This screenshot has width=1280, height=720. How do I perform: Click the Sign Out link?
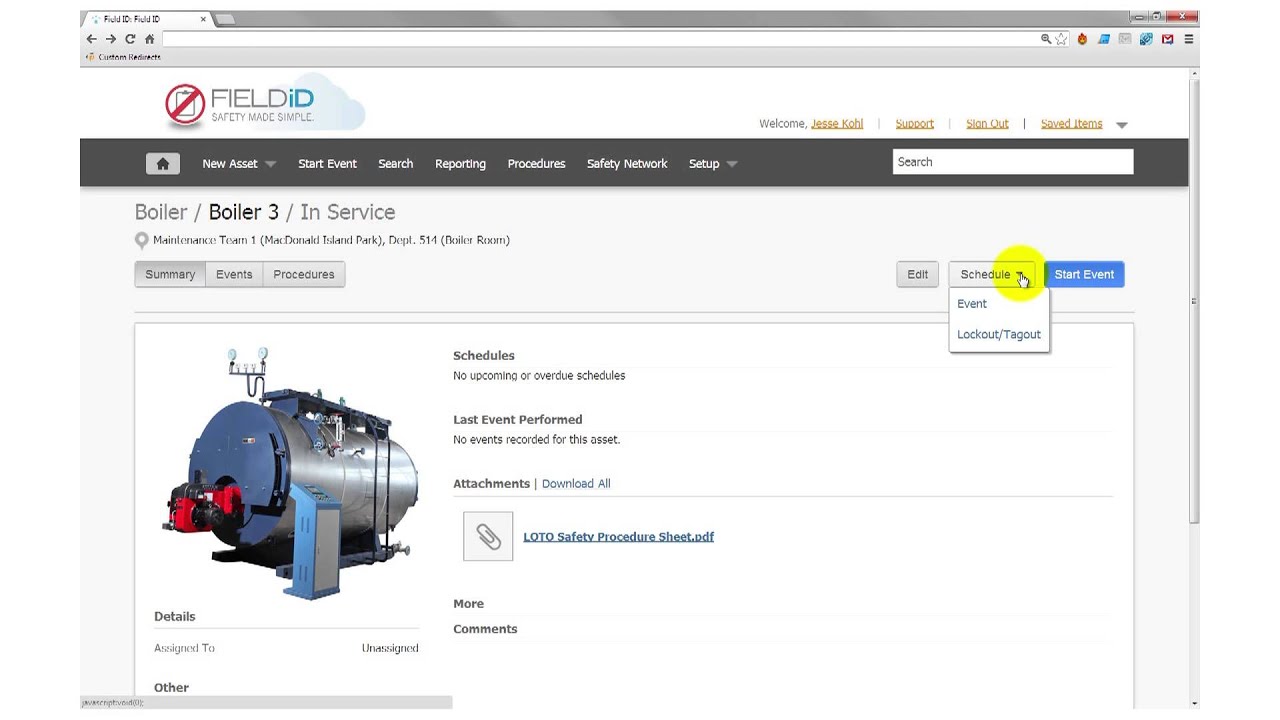click(987, 124)
